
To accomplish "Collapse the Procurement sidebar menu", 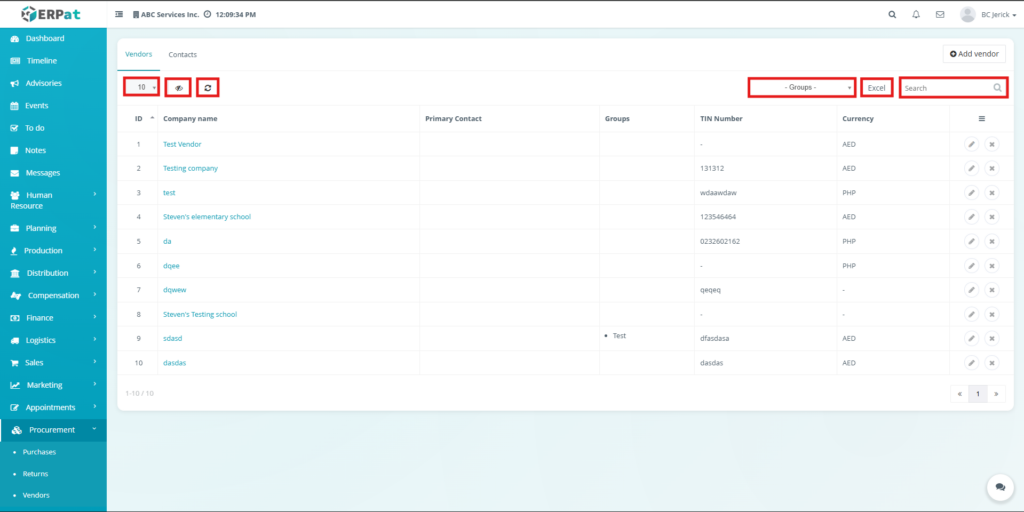I will pyautogui.click(x=54, y=430).
